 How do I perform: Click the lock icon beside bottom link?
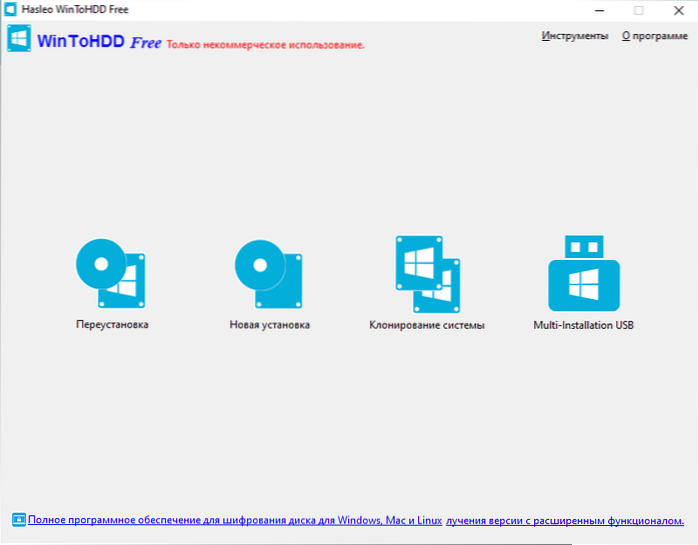pyautogui.click(x=18, y=520)
